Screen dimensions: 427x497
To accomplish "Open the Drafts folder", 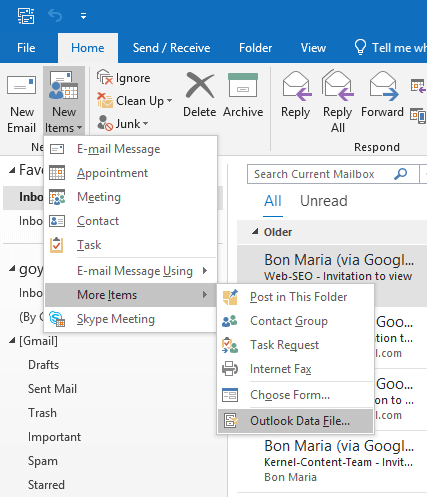I will pos(44,365).
